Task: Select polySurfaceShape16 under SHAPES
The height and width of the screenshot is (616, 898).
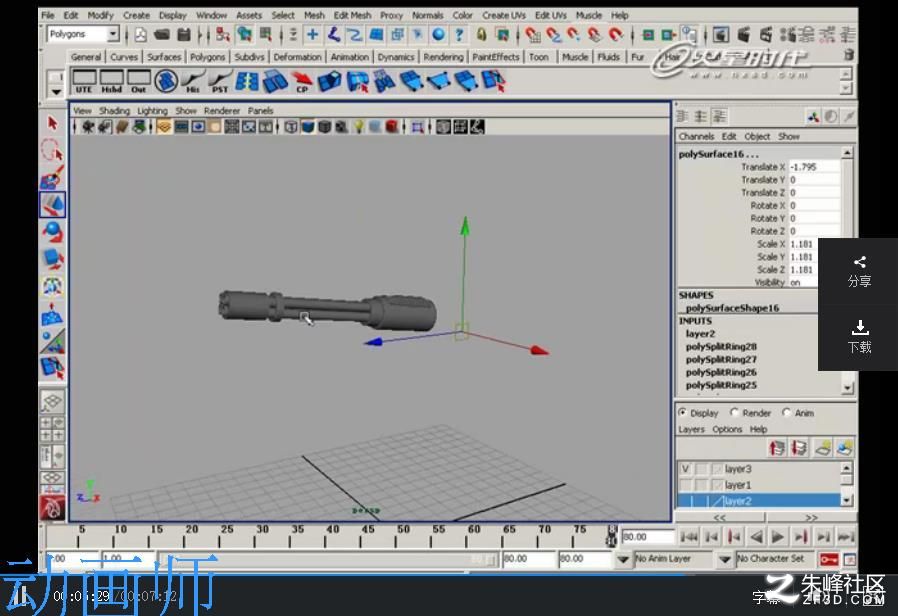Action: 732,308
